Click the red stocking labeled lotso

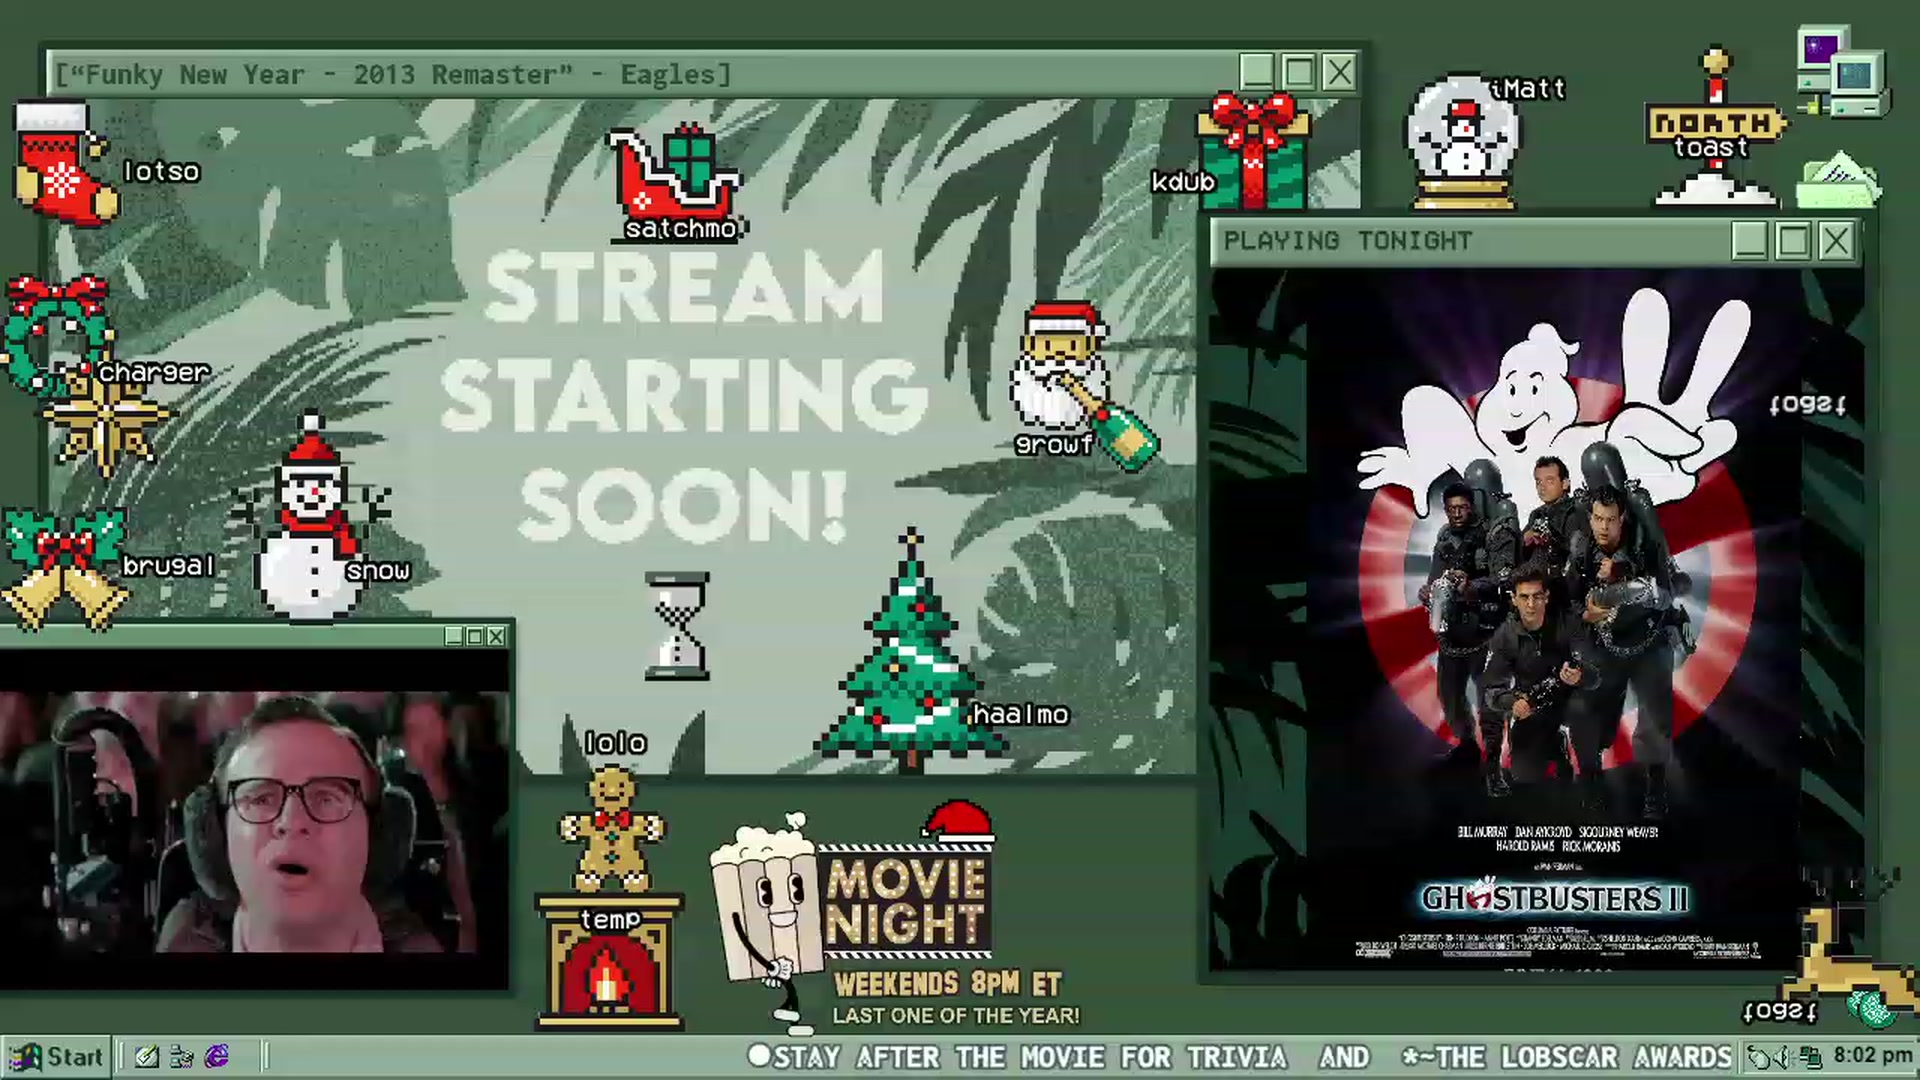(65, 162)
